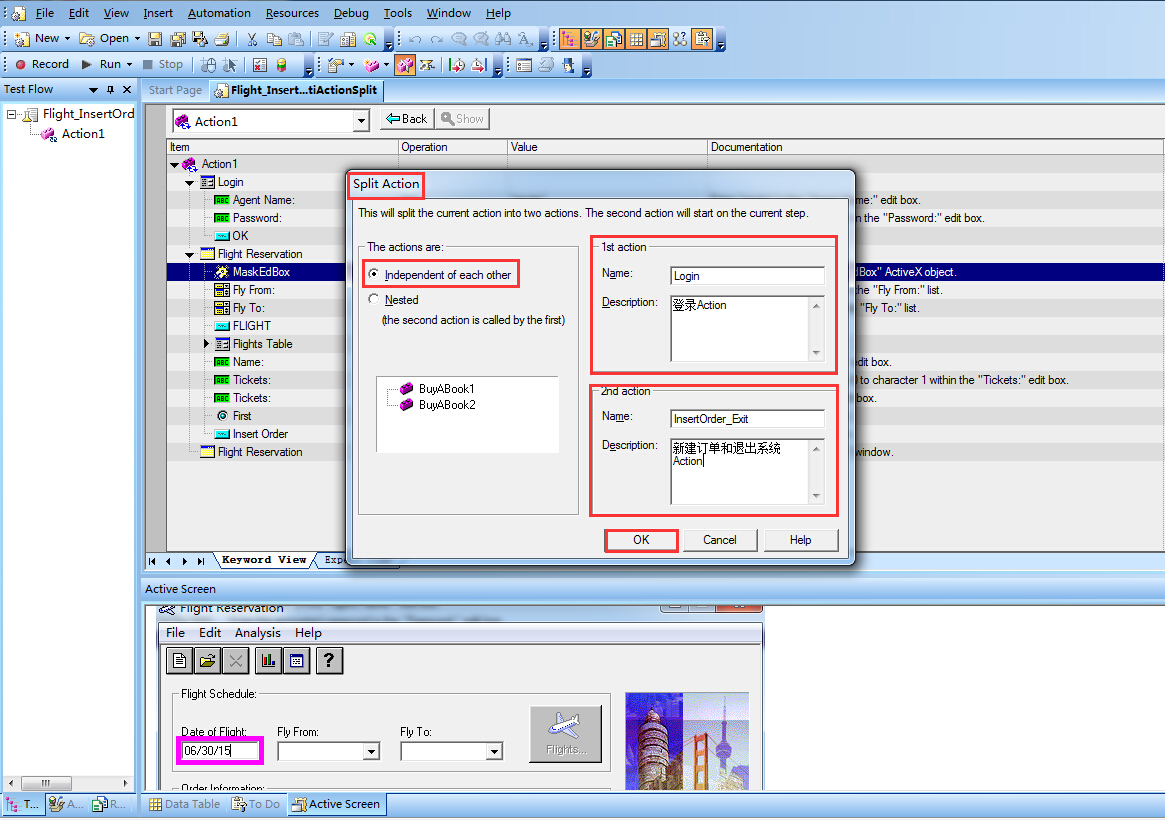
Task: Select BuyABook2 in the action tree
Action: (438, 405)
